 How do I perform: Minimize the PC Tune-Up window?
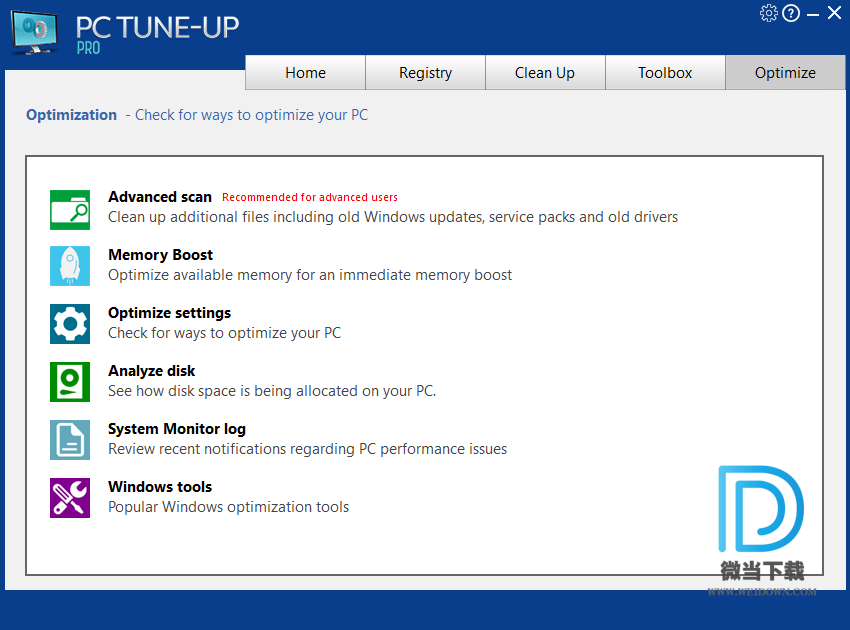[x=813, y=15]
